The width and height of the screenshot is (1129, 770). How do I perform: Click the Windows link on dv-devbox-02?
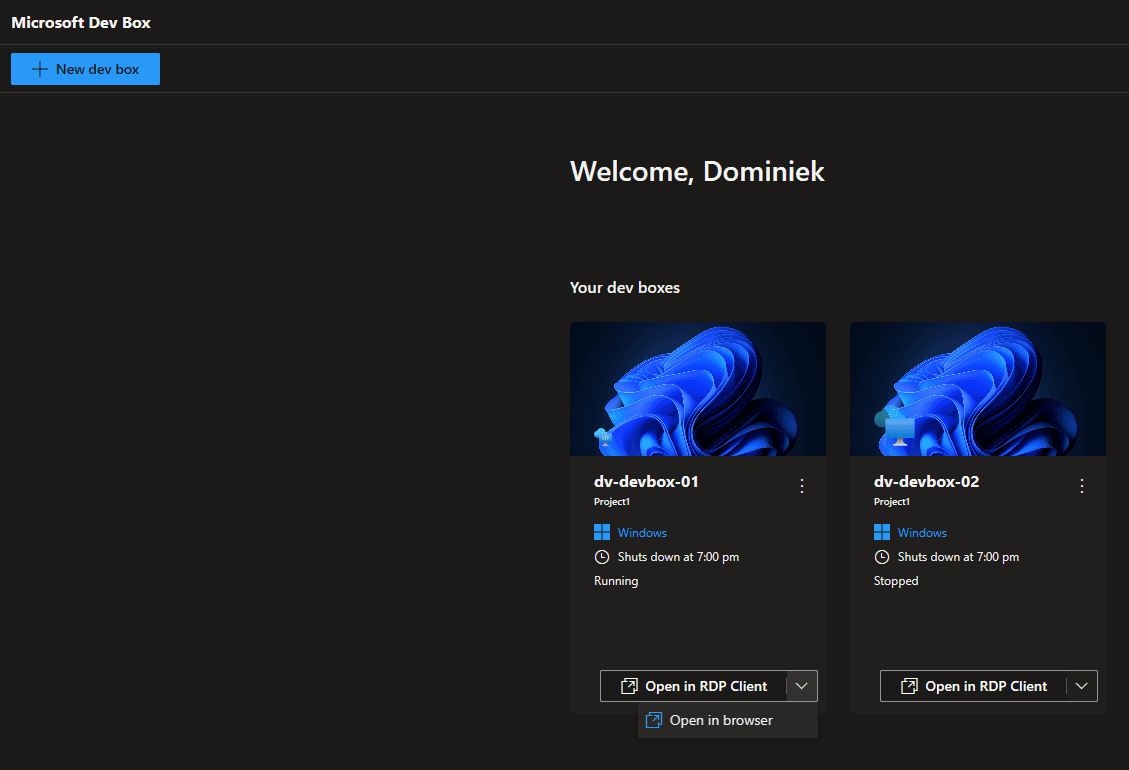pos(922,533)
